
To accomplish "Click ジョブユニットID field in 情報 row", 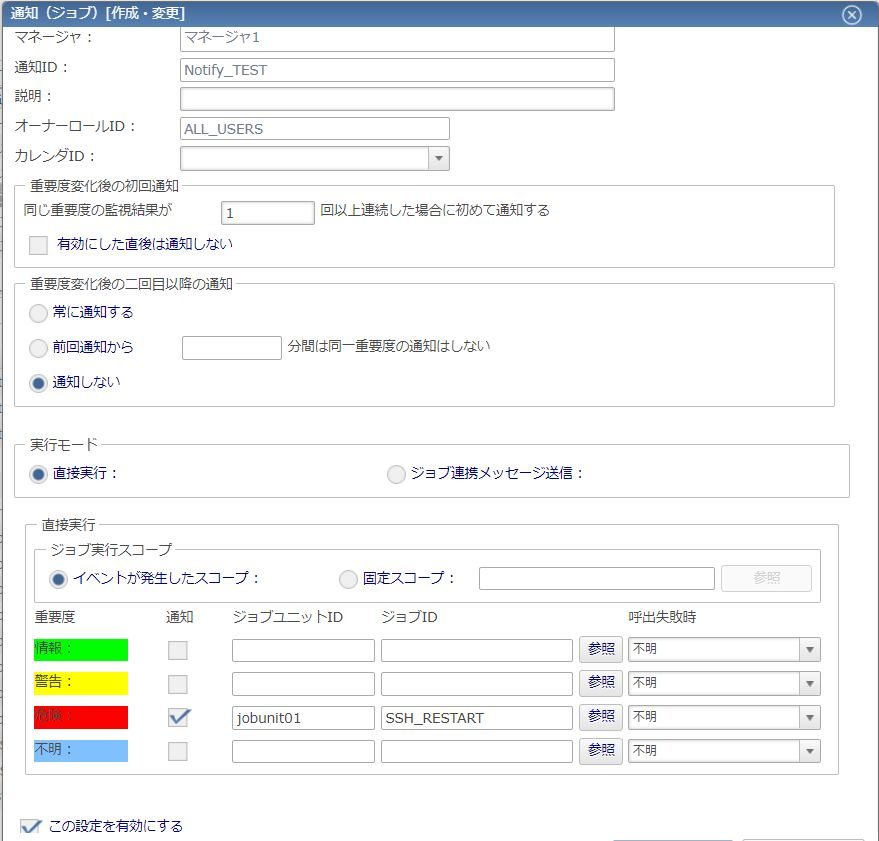I will 303,650.
